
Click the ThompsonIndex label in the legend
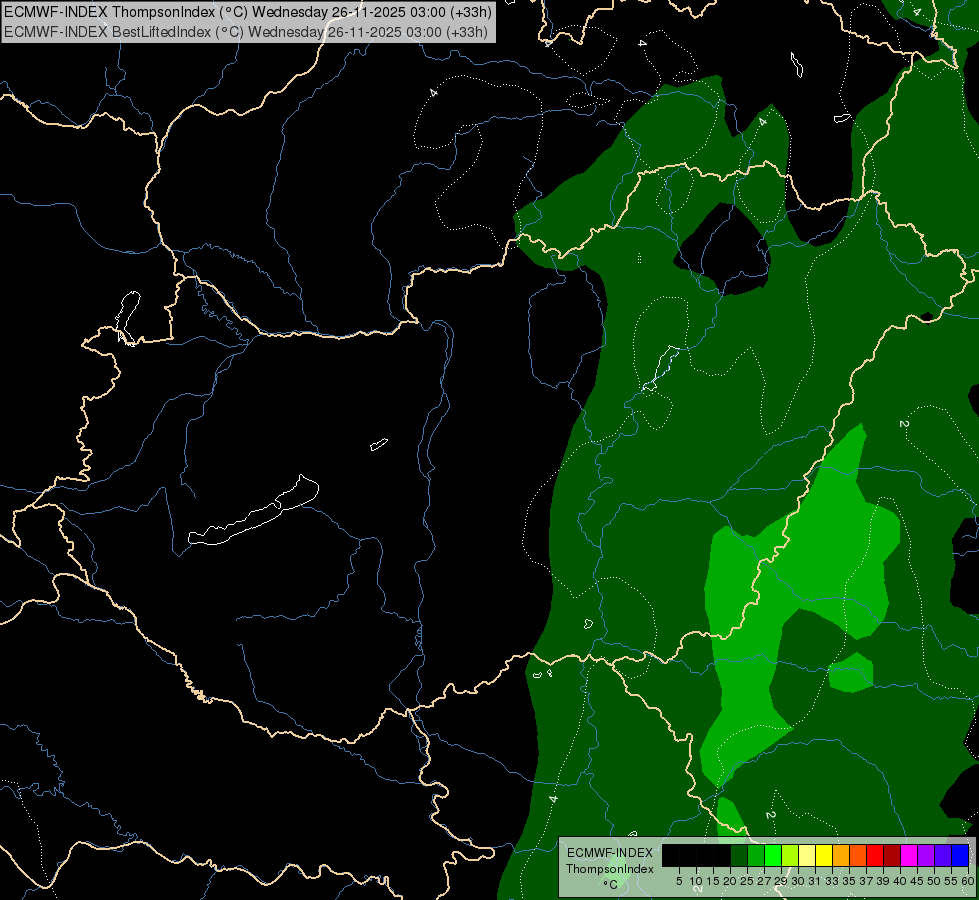[x=609, y=869]
